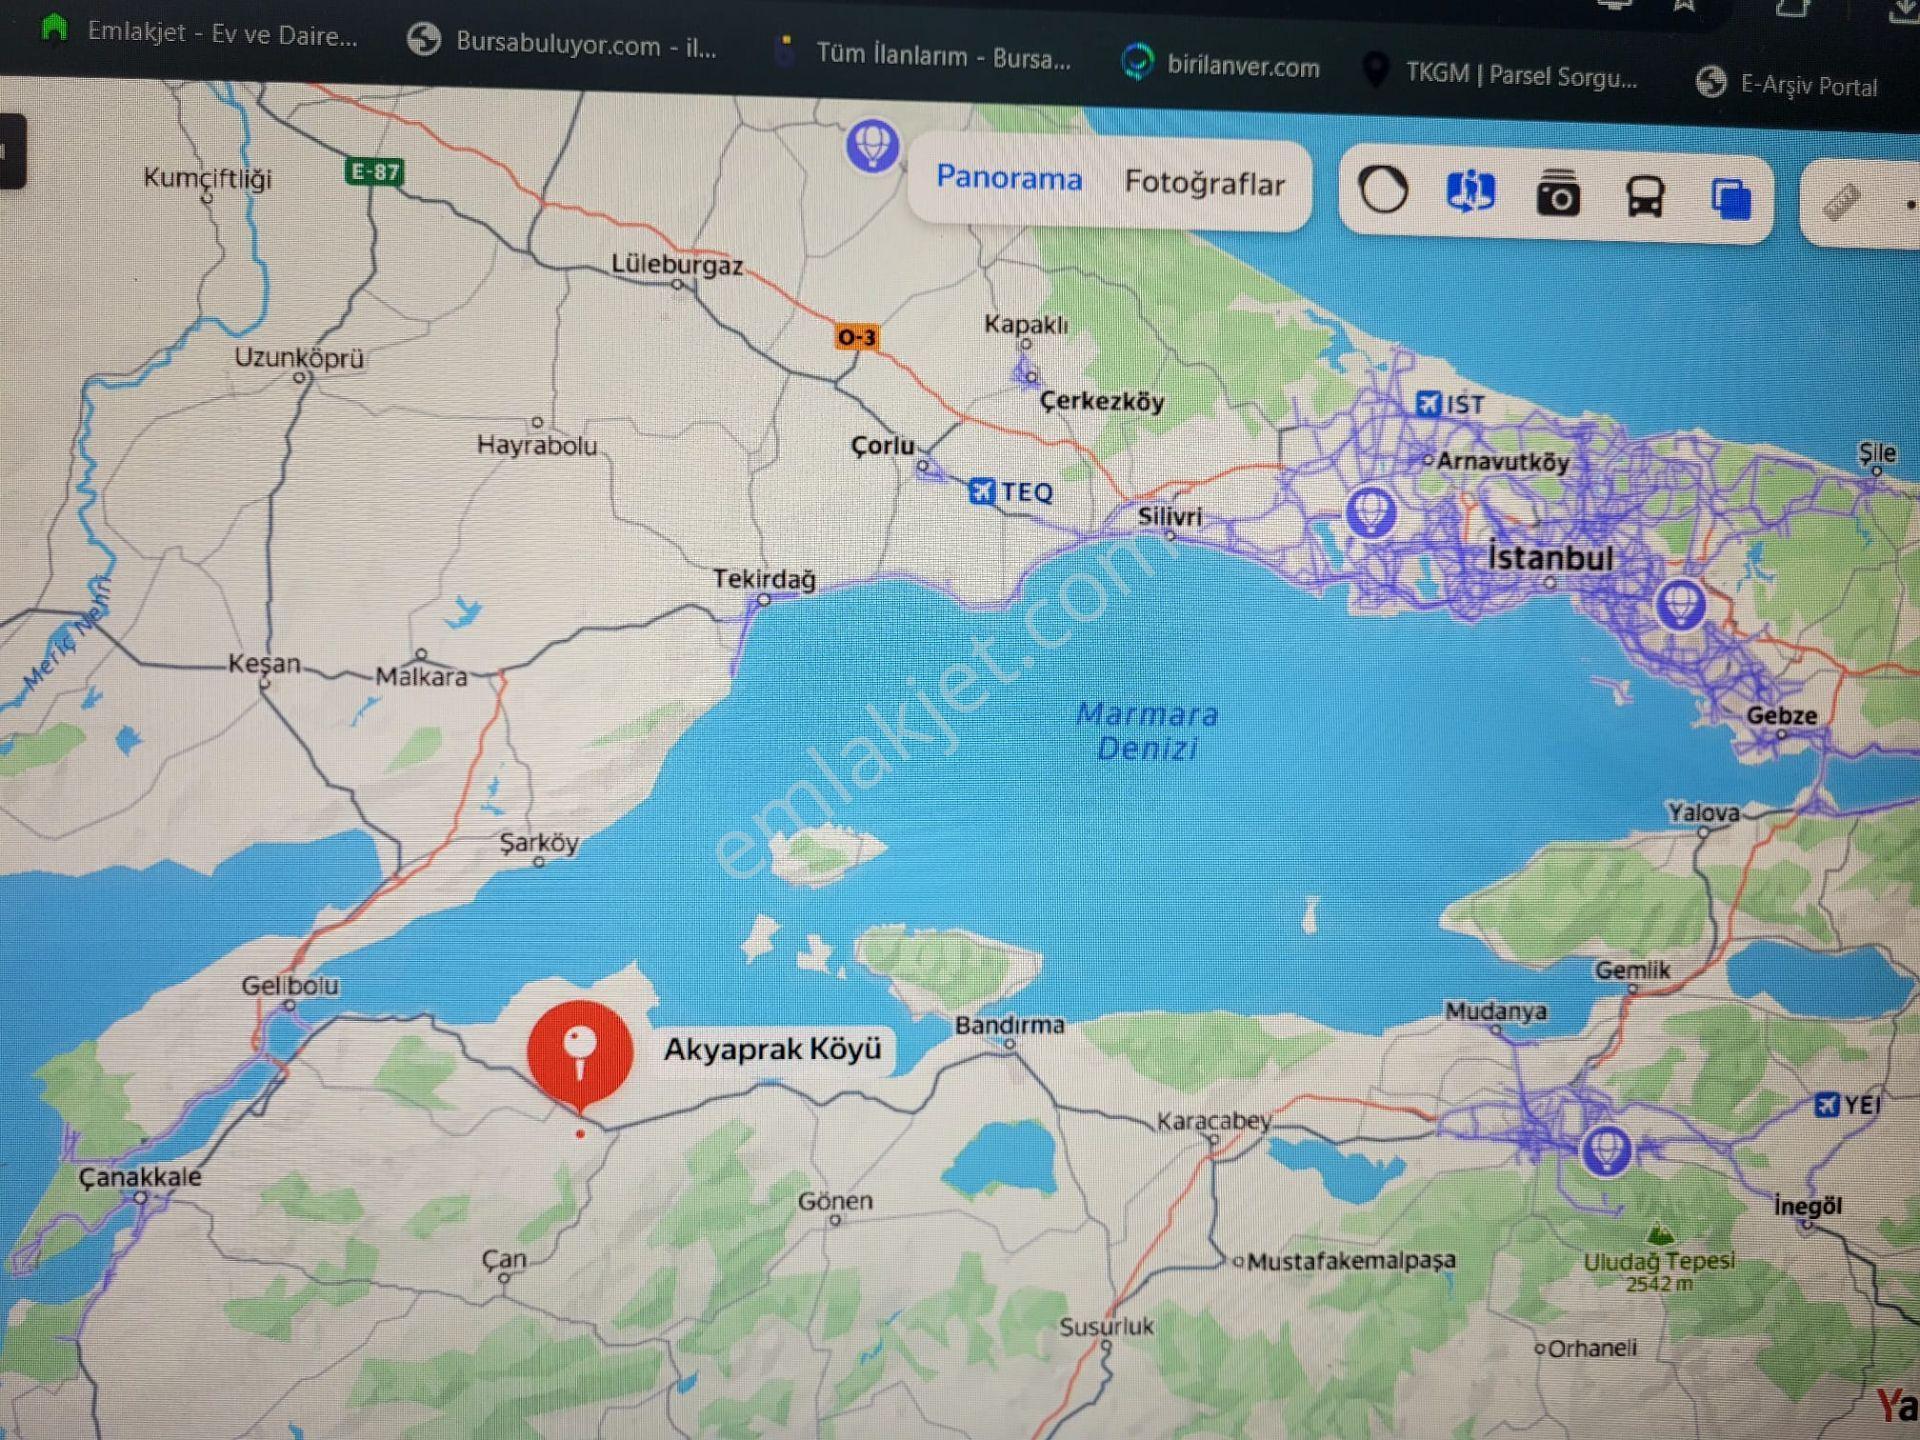
Task: Select the Kumçiftliği label
Action: [207, 179]
